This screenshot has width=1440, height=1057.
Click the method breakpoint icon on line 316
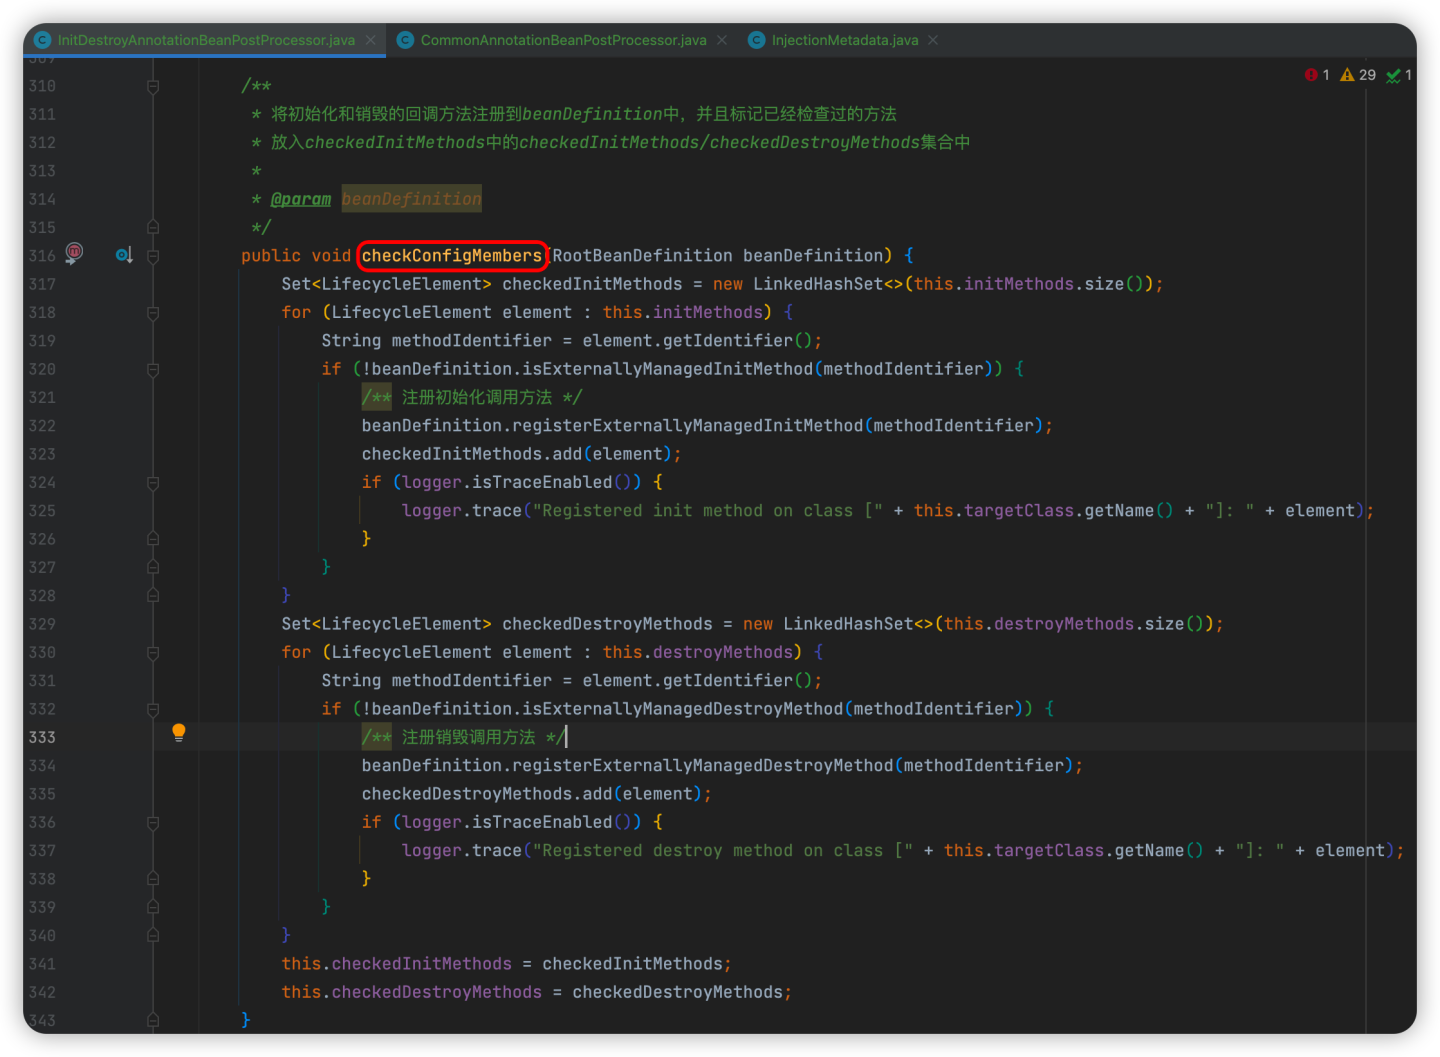pyautogui.click(x=74, y=253)
